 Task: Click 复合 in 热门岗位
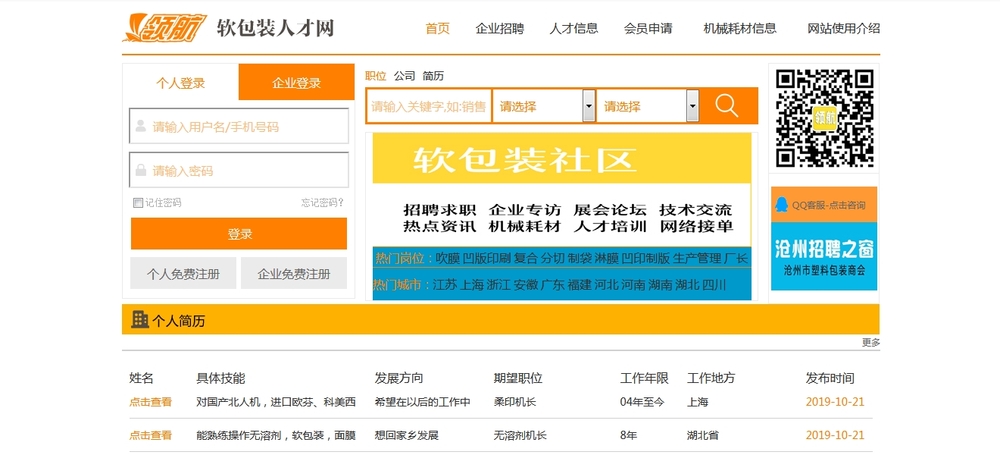(526, 258)
